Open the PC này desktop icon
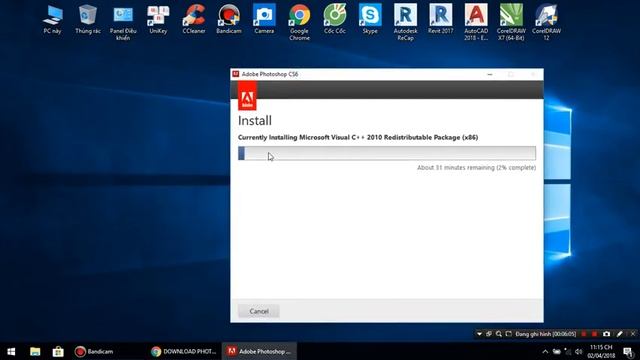 [53, 19]
